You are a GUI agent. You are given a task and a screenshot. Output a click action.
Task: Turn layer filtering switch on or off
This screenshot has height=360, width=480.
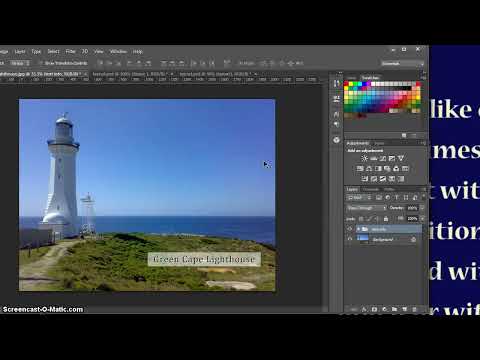pos(424,196)
